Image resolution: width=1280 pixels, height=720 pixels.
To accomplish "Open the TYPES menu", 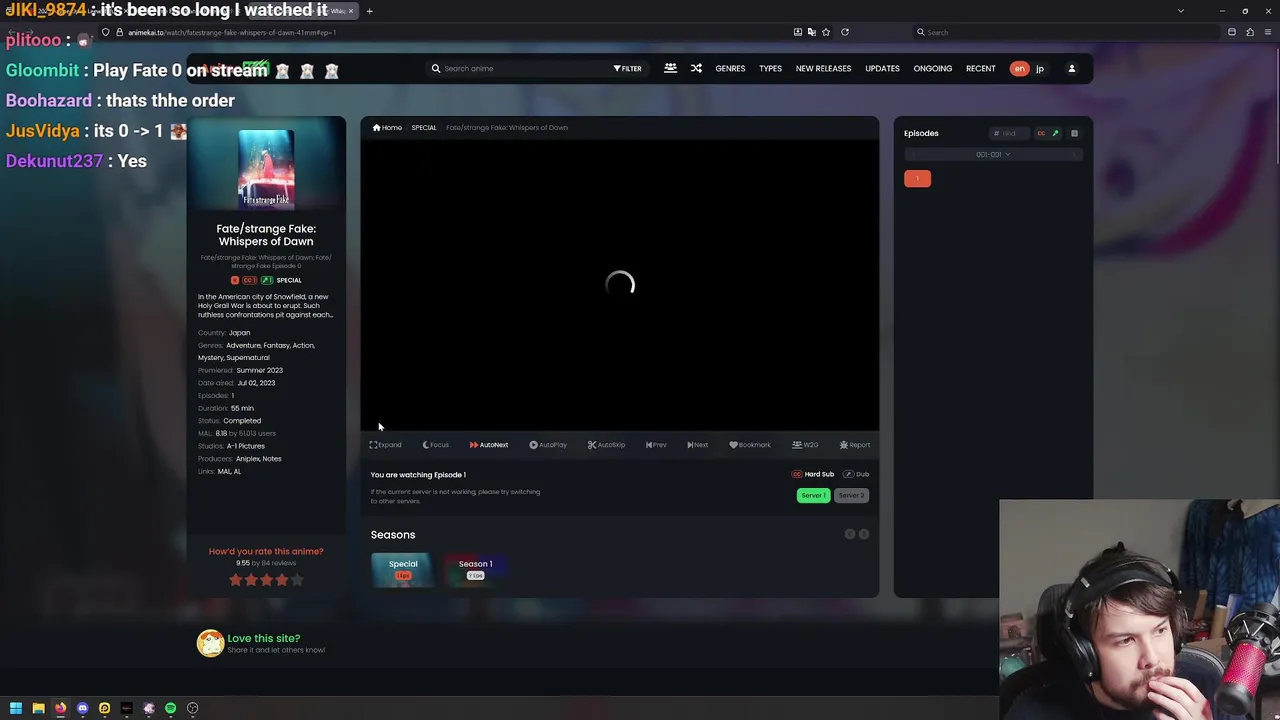I will (x=770, y=68).
